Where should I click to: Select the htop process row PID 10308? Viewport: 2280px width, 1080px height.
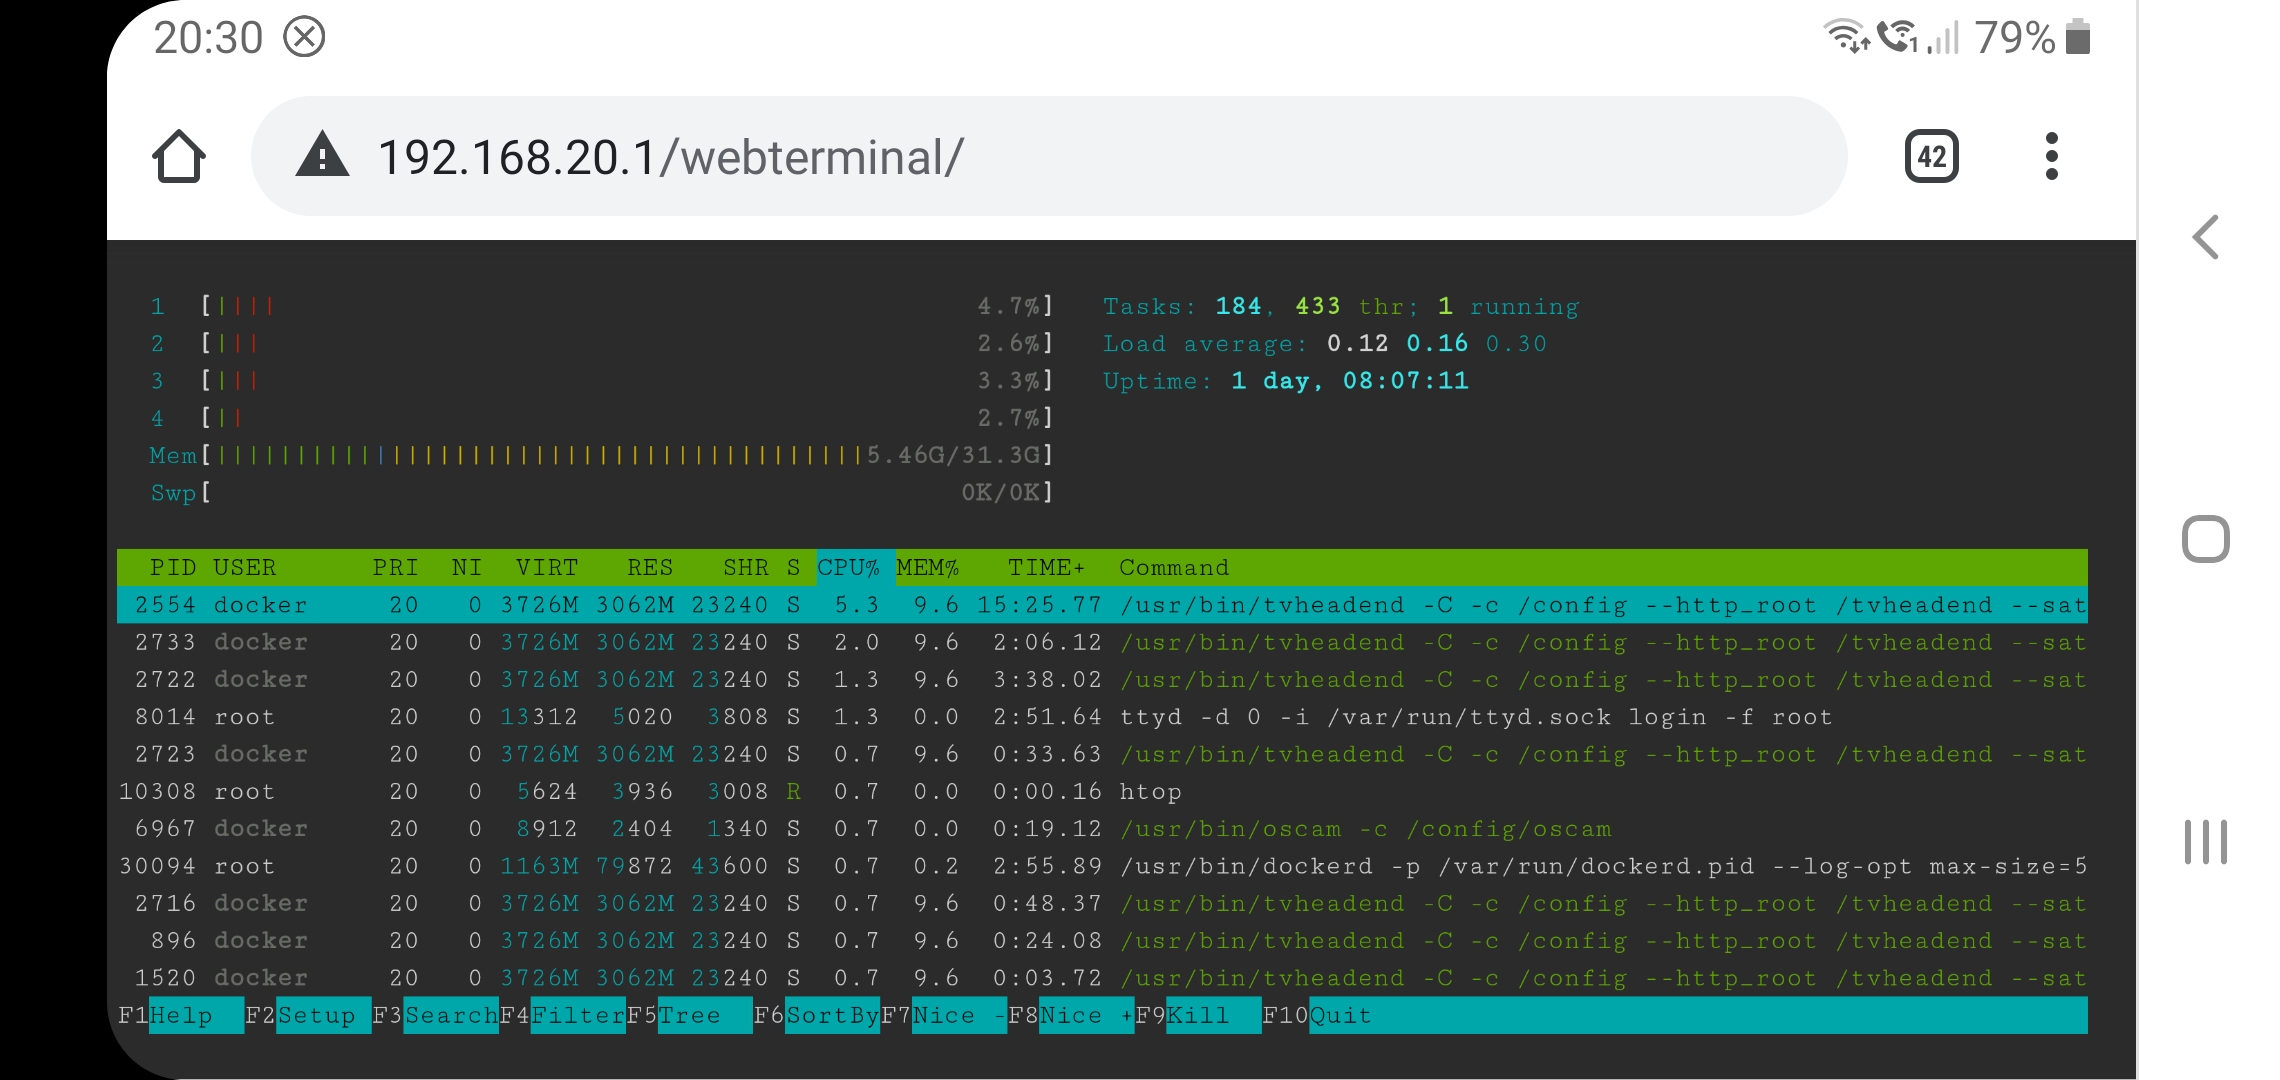point(1102,791)
